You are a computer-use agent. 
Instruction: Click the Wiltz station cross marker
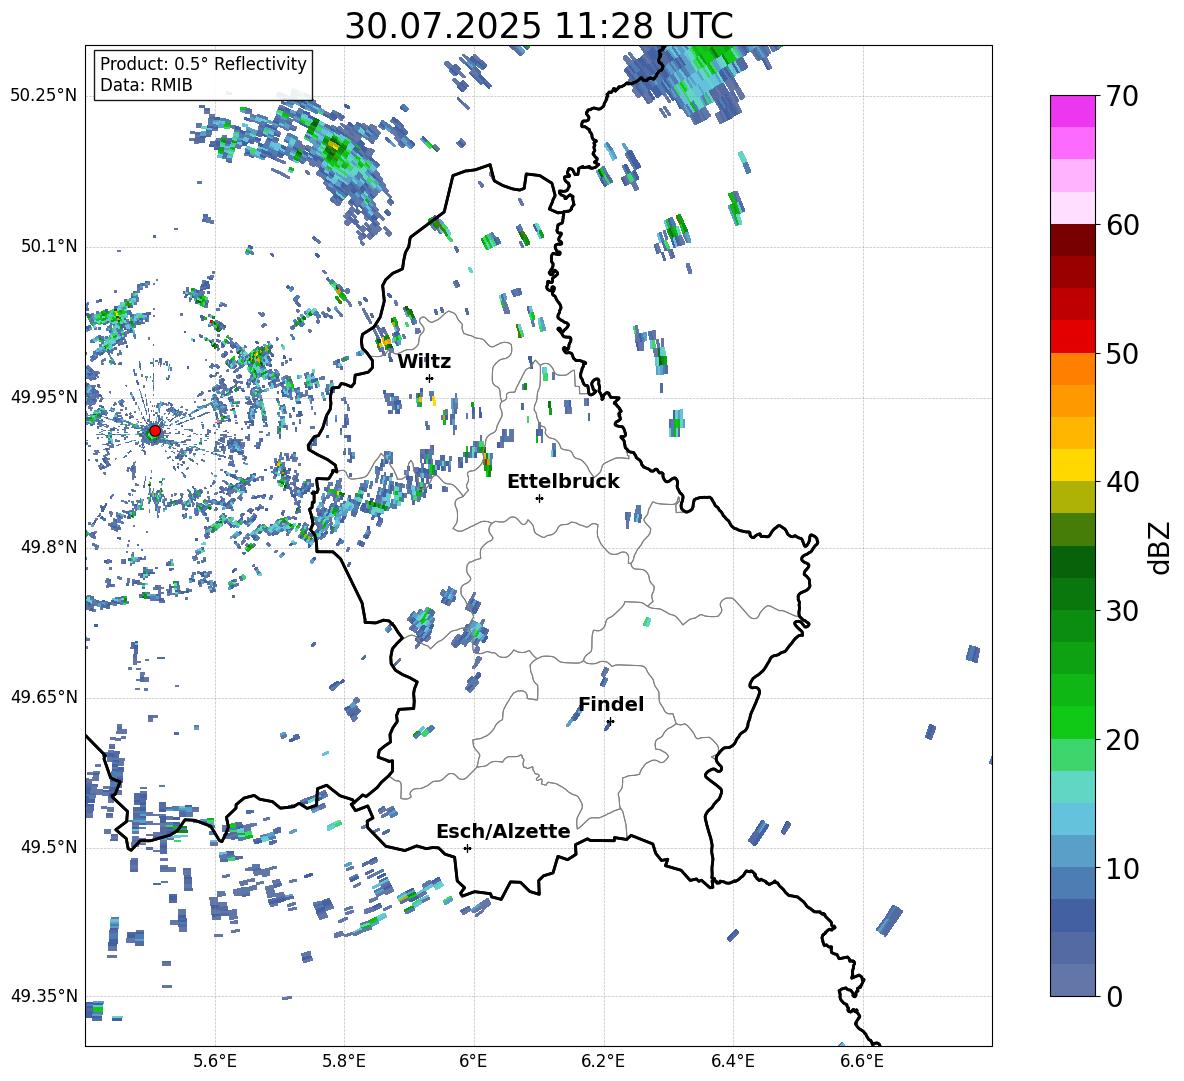coord(430,378)
